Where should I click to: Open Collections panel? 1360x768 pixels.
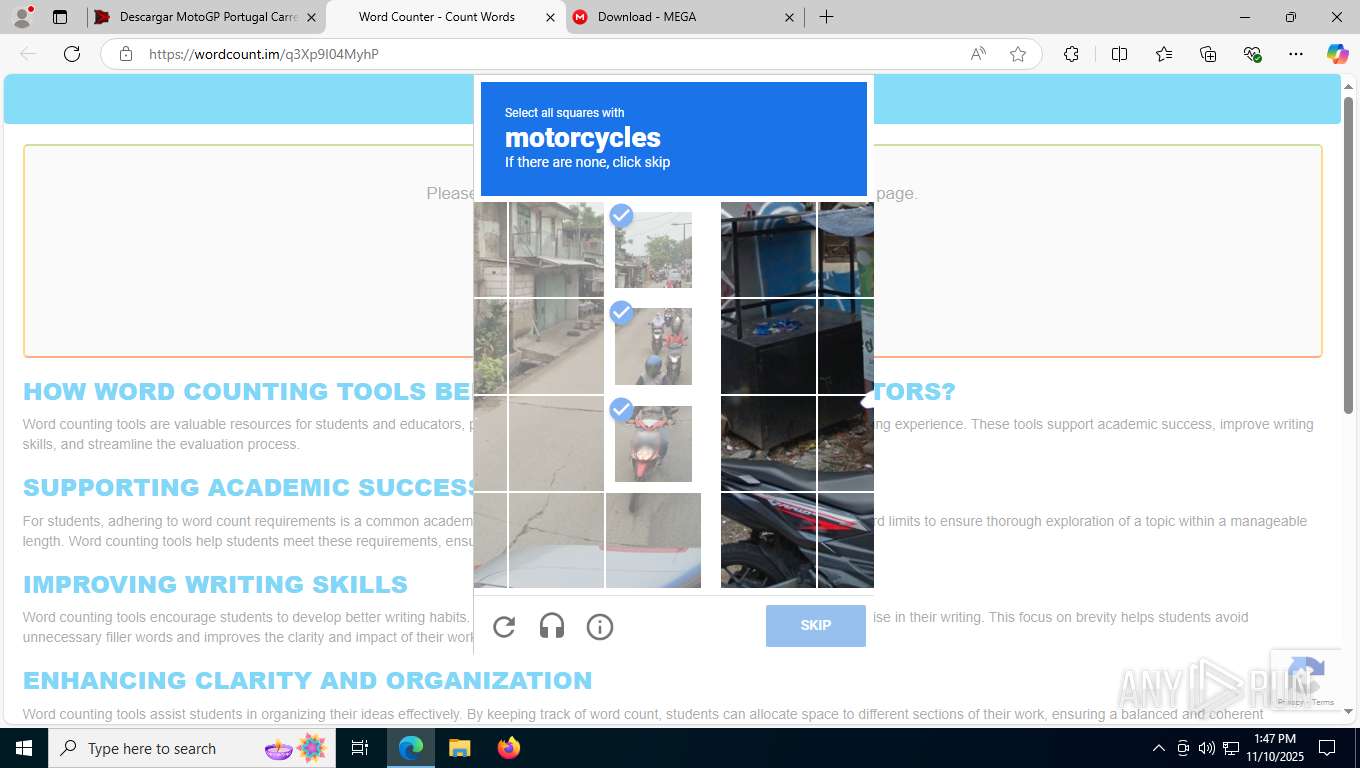click(1208, 54)
